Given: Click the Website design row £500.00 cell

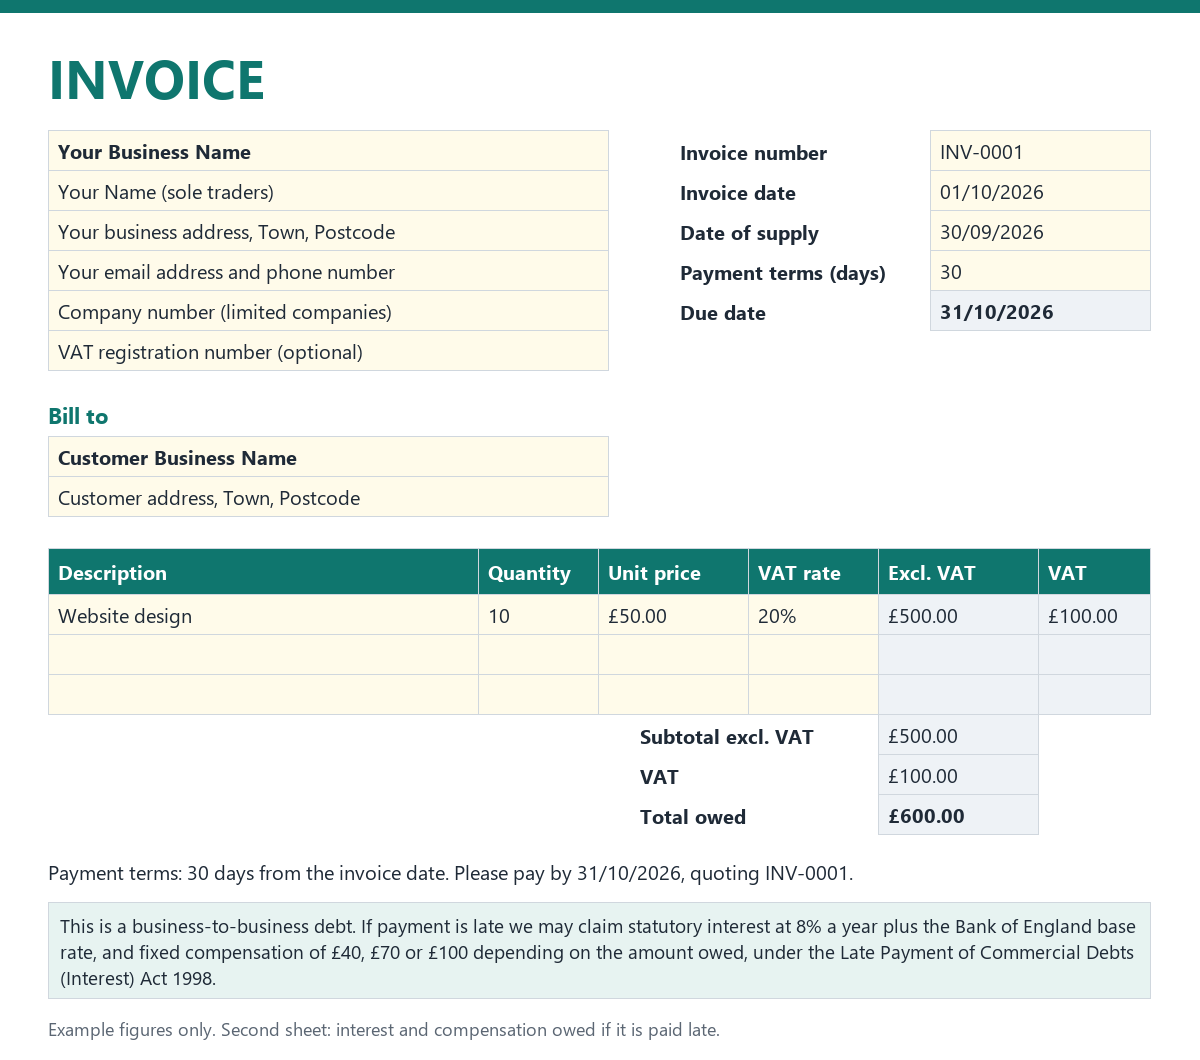Looking at the screenshot, I should (958, 615).
